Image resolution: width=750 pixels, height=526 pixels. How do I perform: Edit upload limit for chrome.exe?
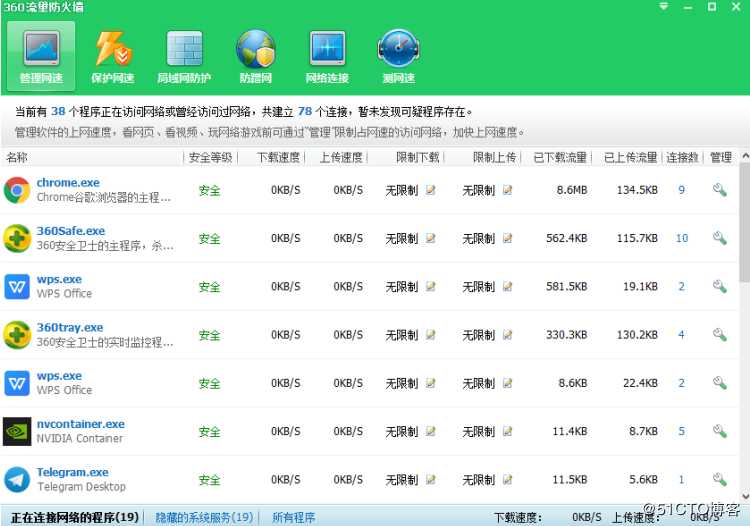pyautogui.click(x=507, y=190)
